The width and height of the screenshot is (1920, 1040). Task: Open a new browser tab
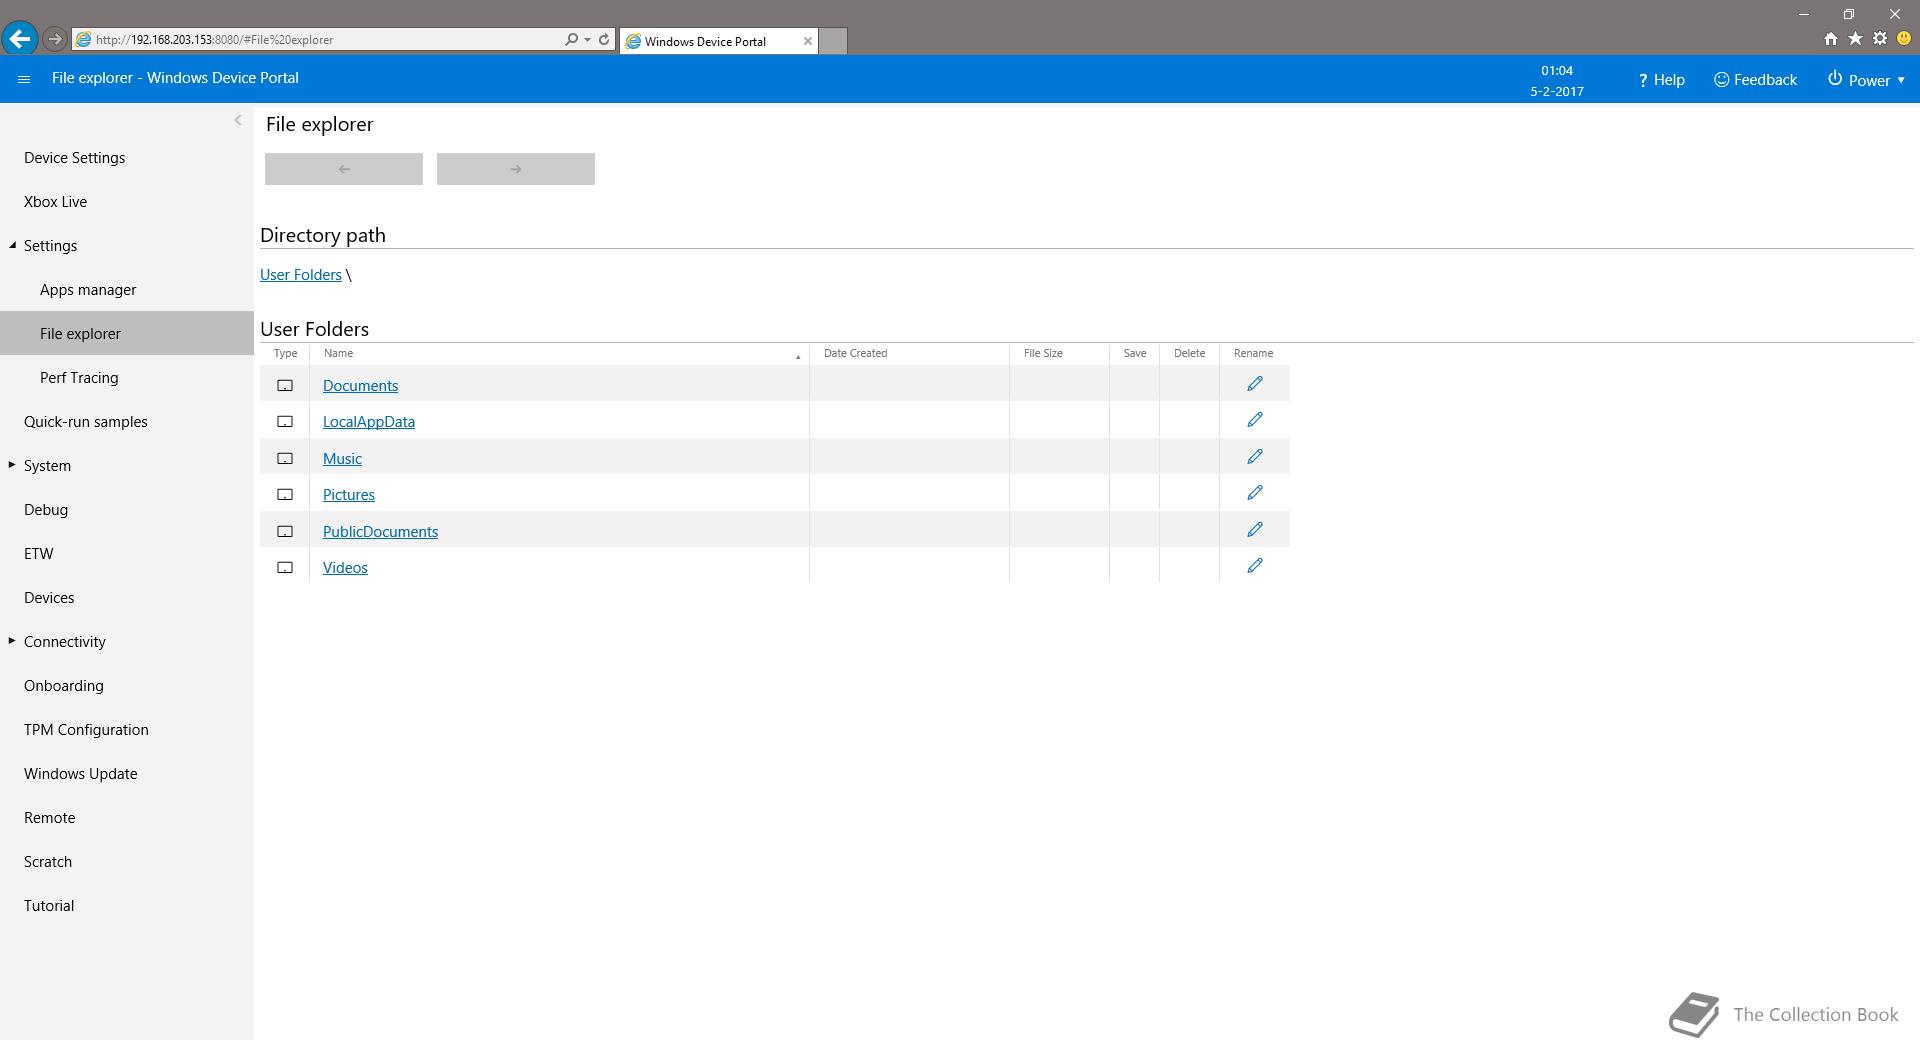tap(833, 41)
